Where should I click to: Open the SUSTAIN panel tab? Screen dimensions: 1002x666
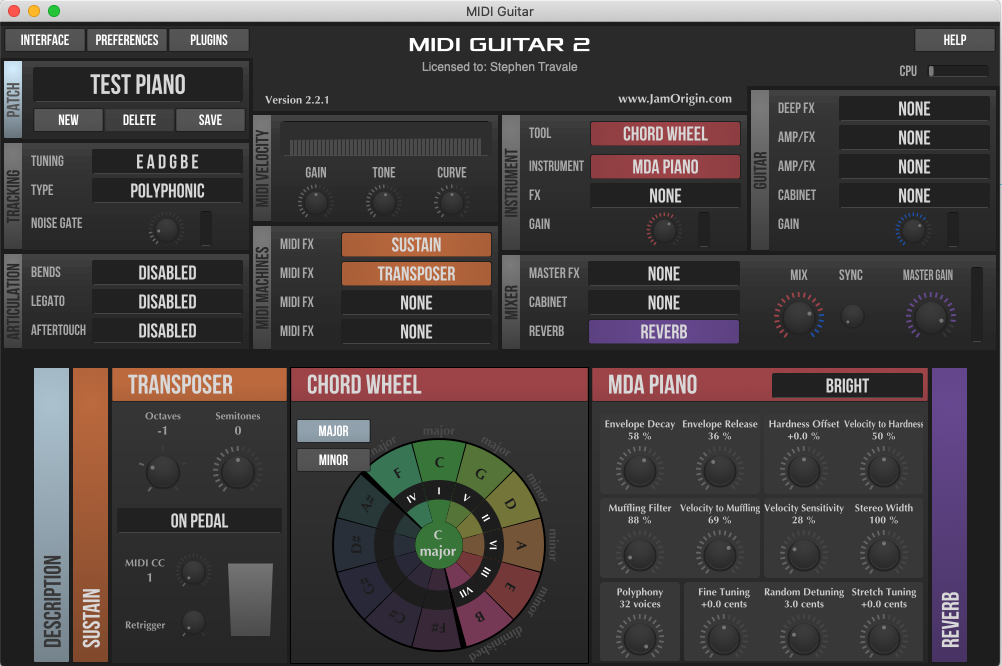tap(91, 515)
